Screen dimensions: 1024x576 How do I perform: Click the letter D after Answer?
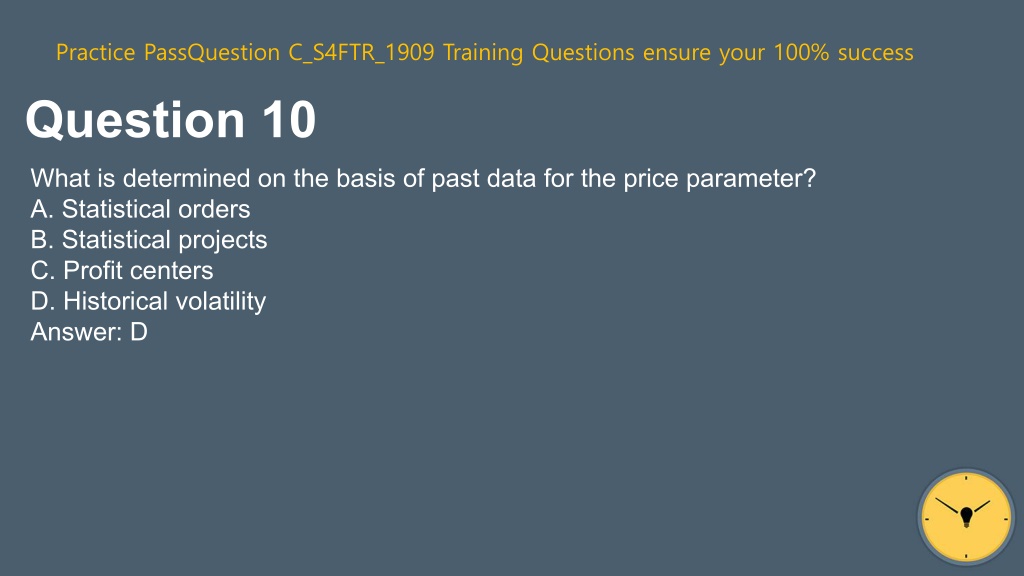coord(139,332)
